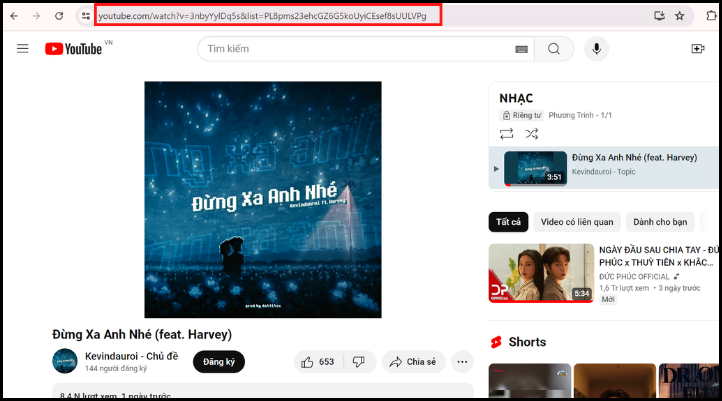
Task: Click video title Đừng Xa Anh Nhé (feat. Harvey)
Action: coord(142,335)
